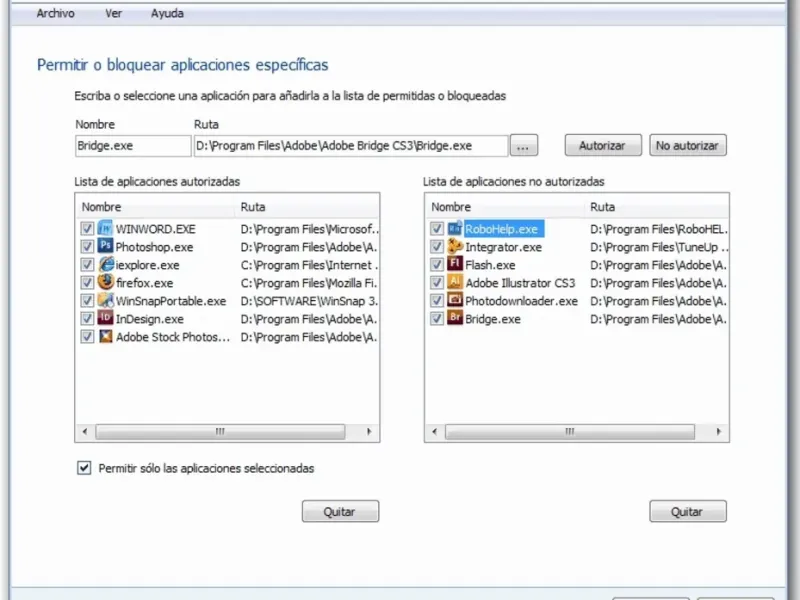Uncheck the WINWORD.EXE checkbox

click(x=87, y=229)
